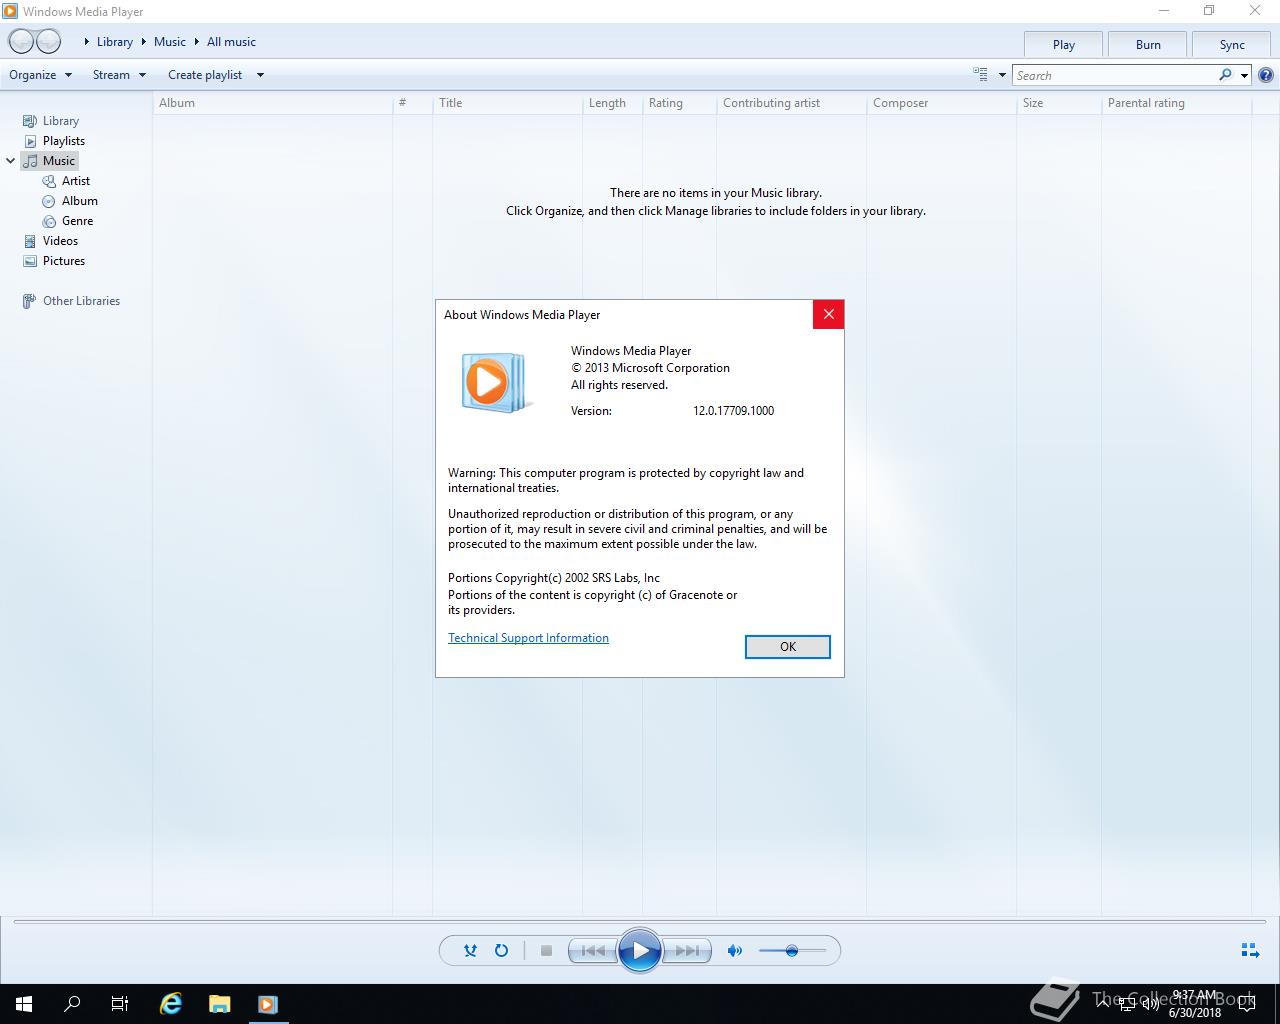Click the Stop playback button
Screen dimensions: 1280x1024
546,951
